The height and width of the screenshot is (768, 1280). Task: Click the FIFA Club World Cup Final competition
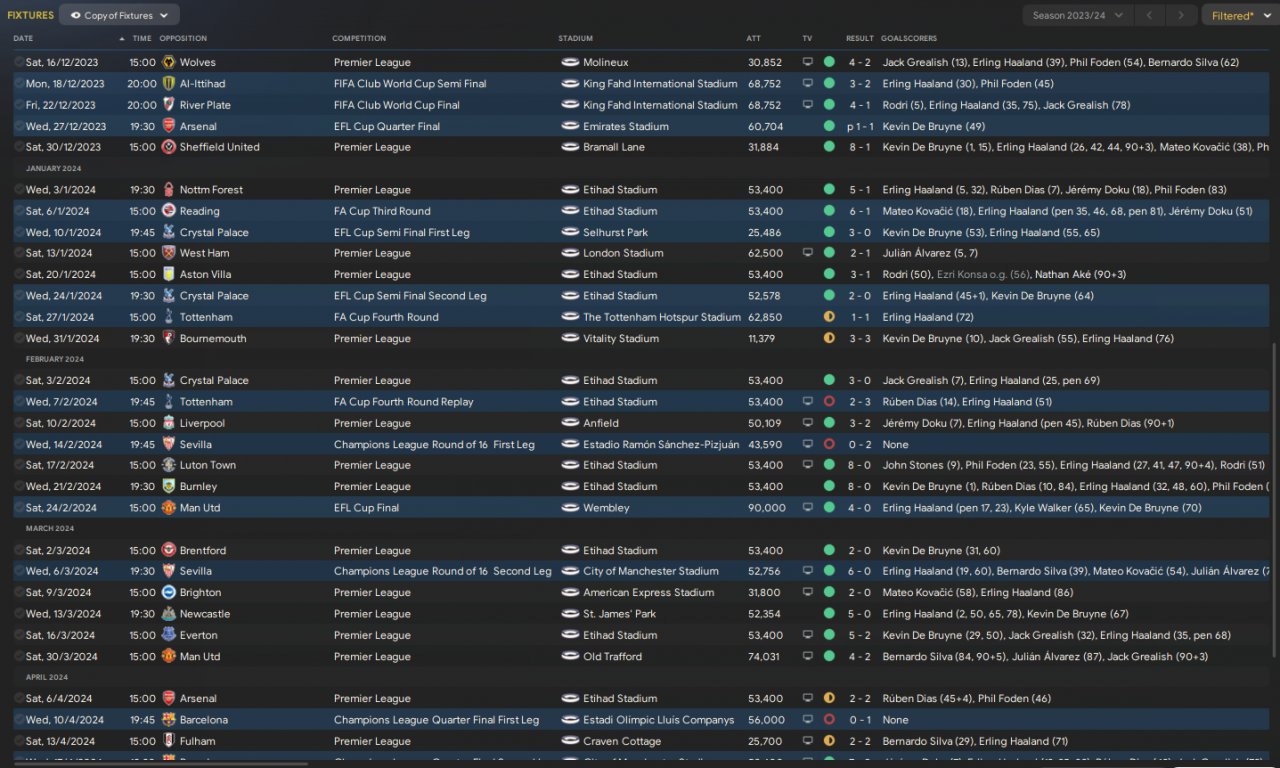397,105
